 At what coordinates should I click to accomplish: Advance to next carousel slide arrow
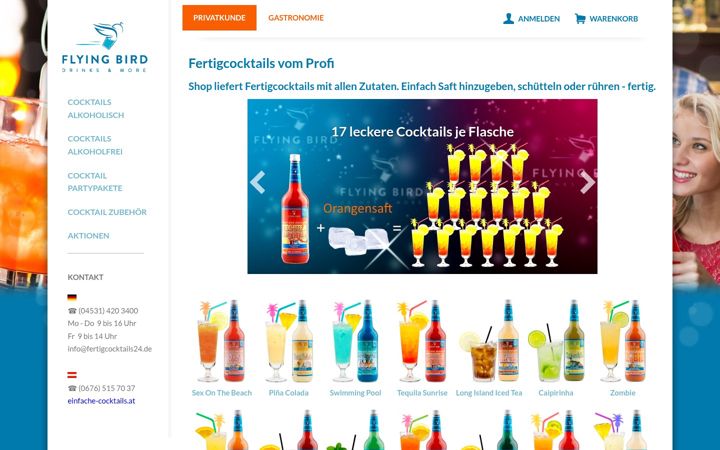(587, 182)
